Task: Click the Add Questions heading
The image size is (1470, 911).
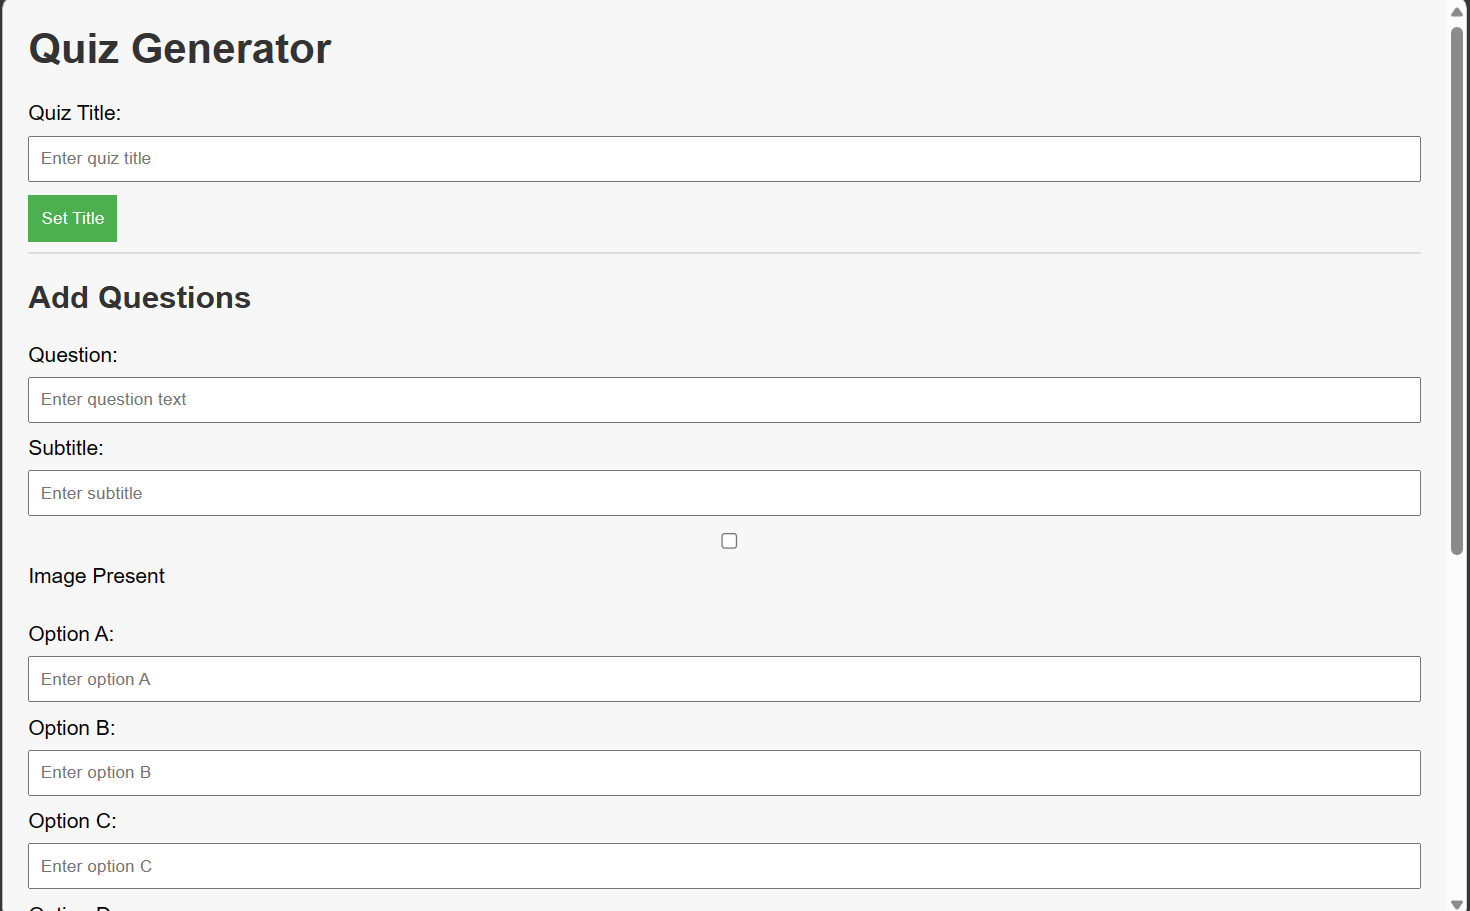Action: click(140, 298)
